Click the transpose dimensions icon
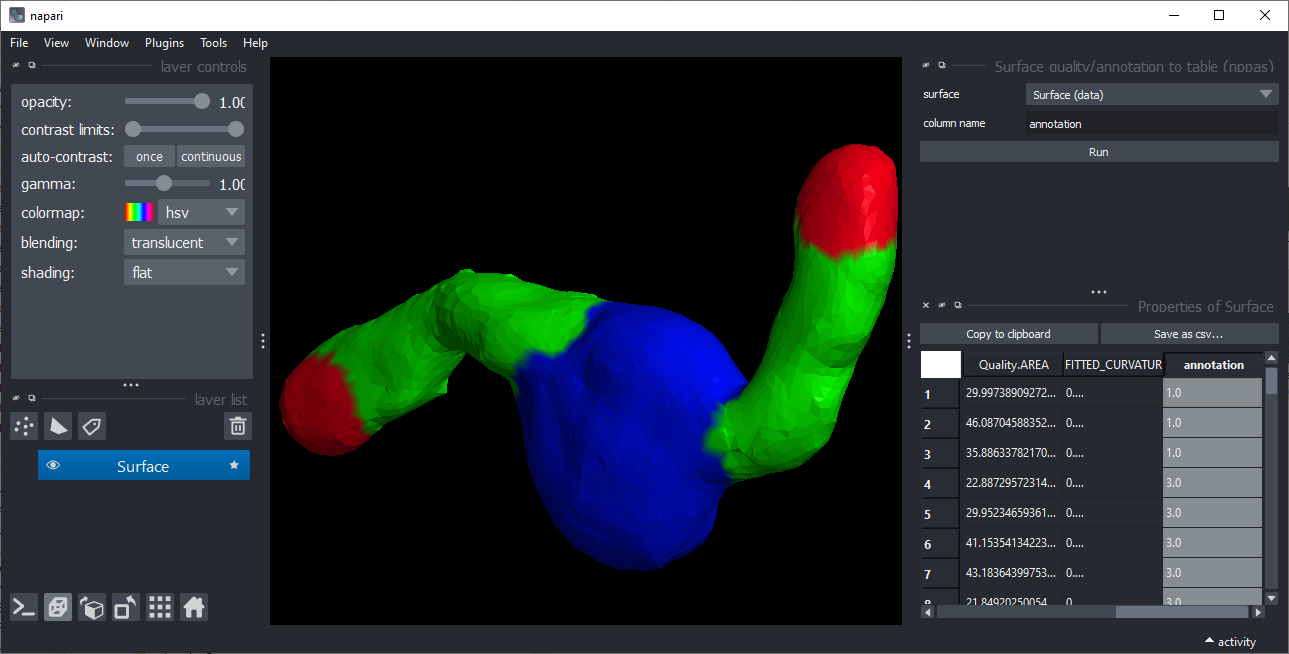1289x654 pixels. pyautogui.click(x=126, y=607)
